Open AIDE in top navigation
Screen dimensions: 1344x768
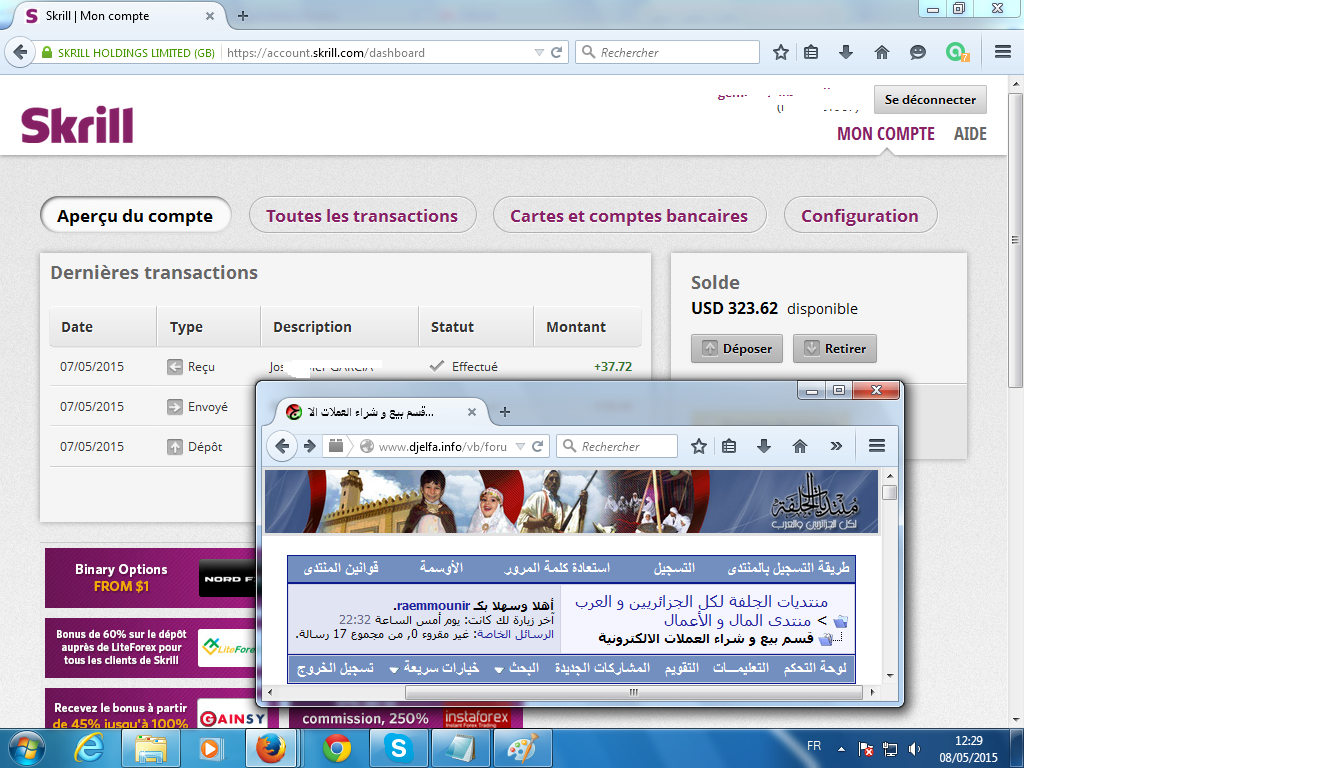pyautogui.click(x=971, y=134)
